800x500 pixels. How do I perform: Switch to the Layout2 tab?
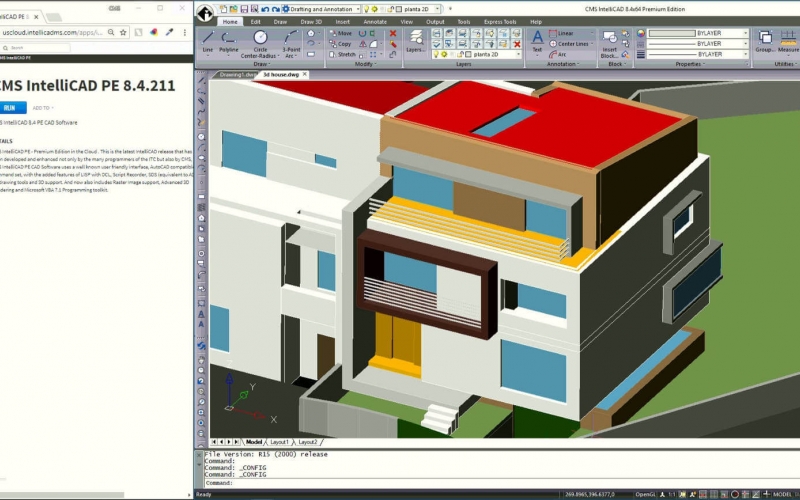tap(308, 442)
